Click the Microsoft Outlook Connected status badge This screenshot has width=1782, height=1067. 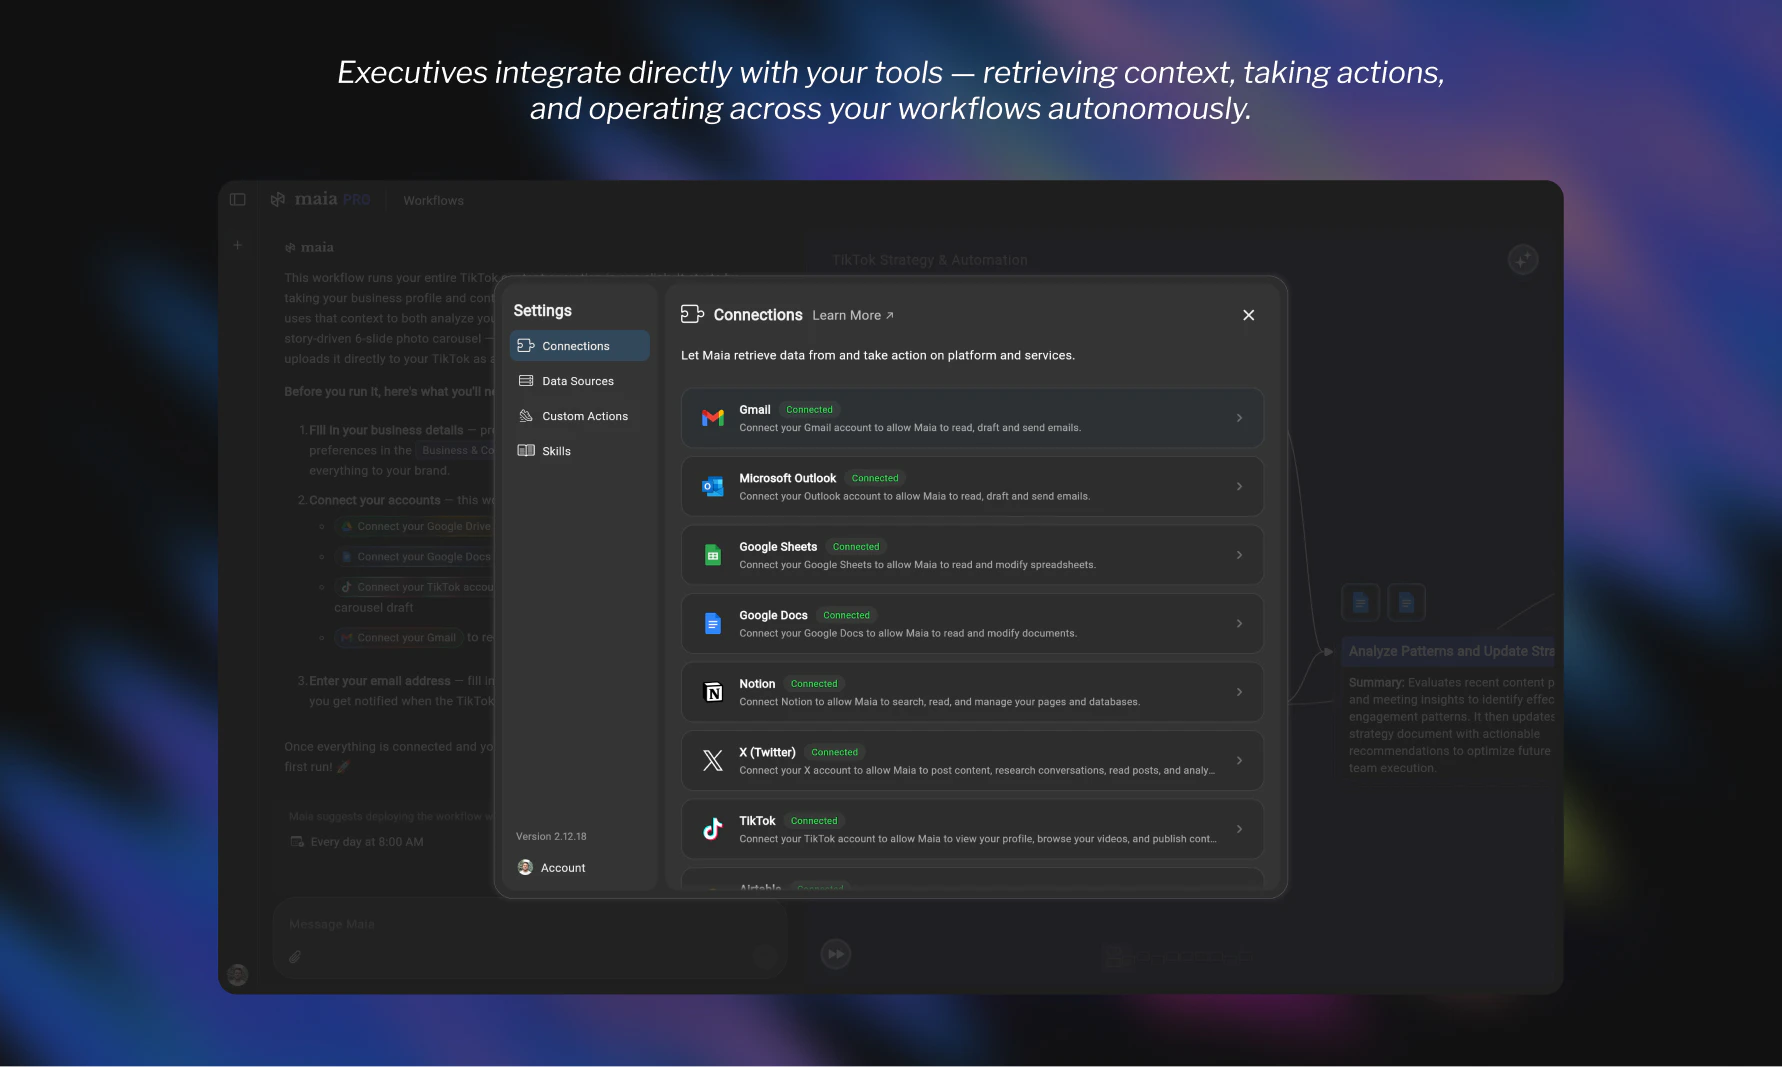(x=875, y=478)
